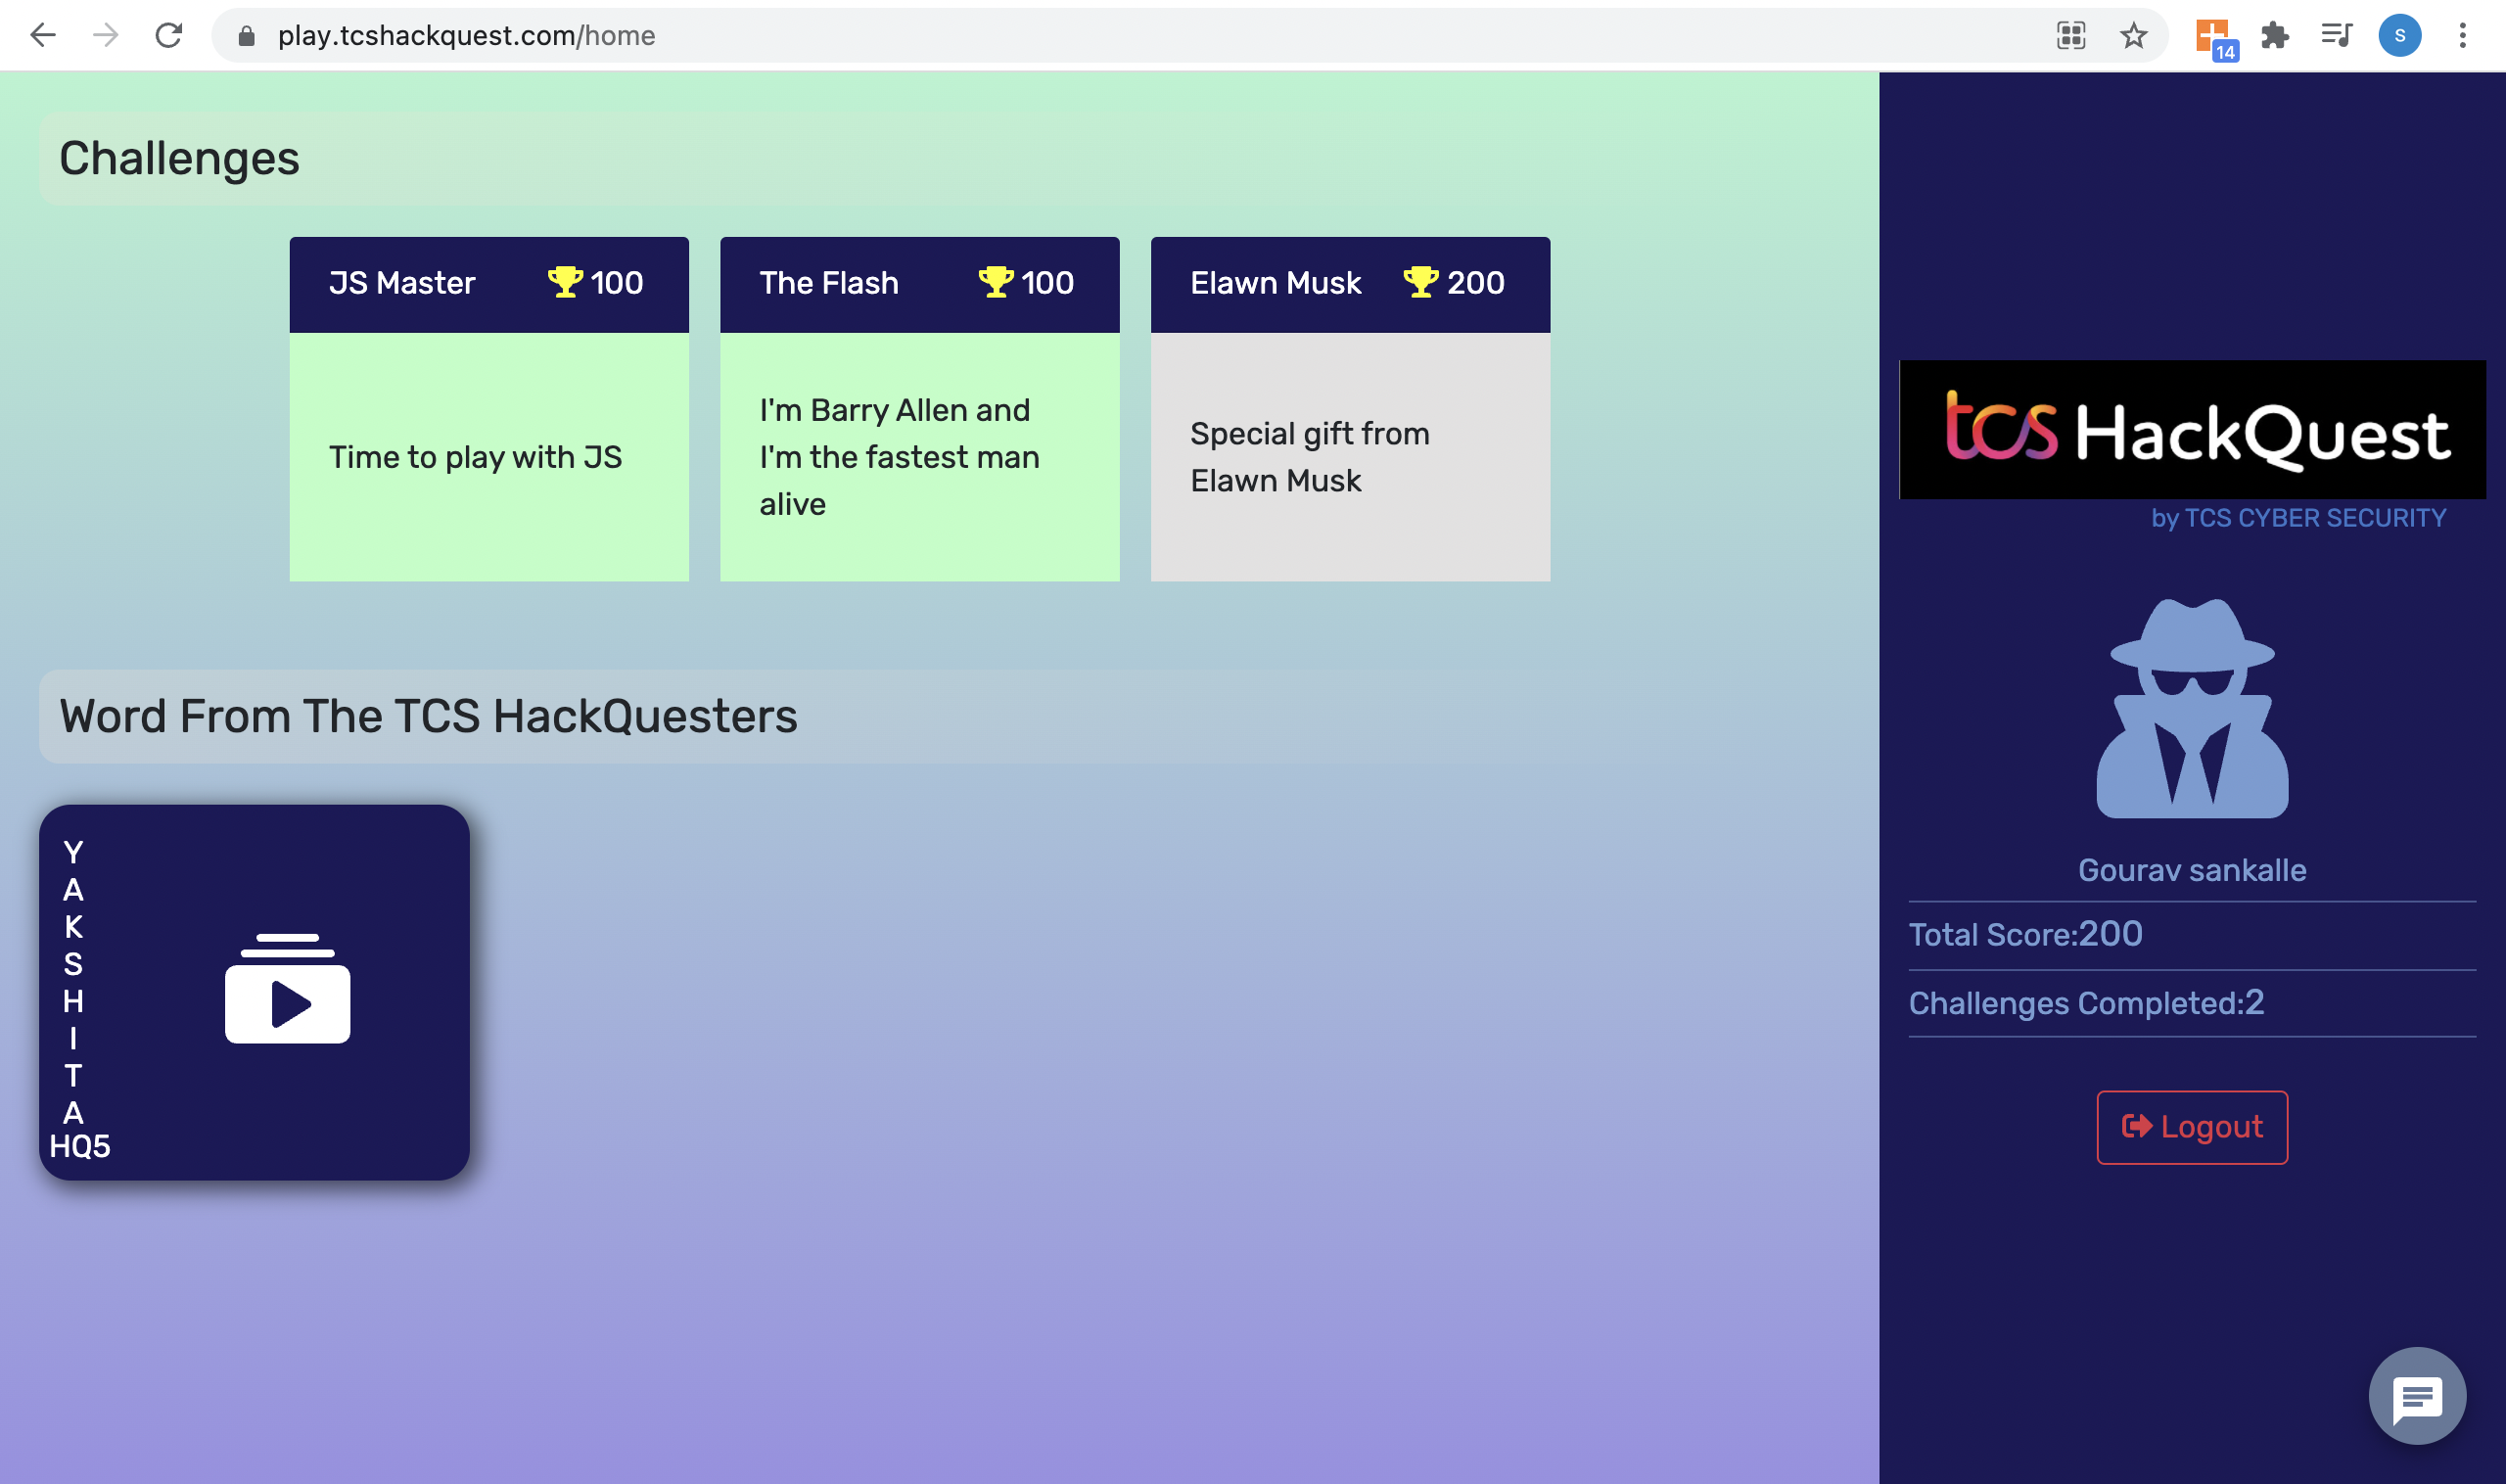This screenshot has height=1484, width=2506.
Task: Click the Logout button
Action: pyautogui.click(x=2191, y=1127)
